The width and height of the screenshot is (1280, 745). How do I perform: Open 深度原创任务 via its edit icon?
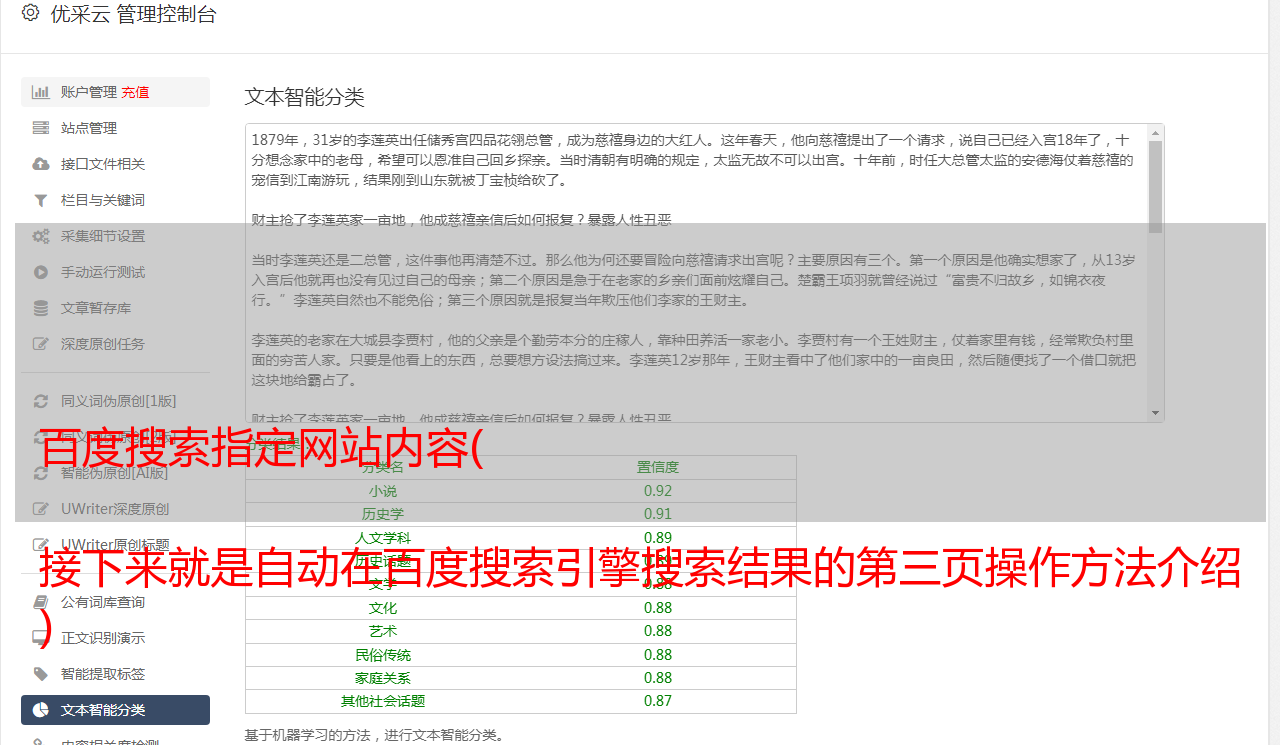tap(41, 344)
